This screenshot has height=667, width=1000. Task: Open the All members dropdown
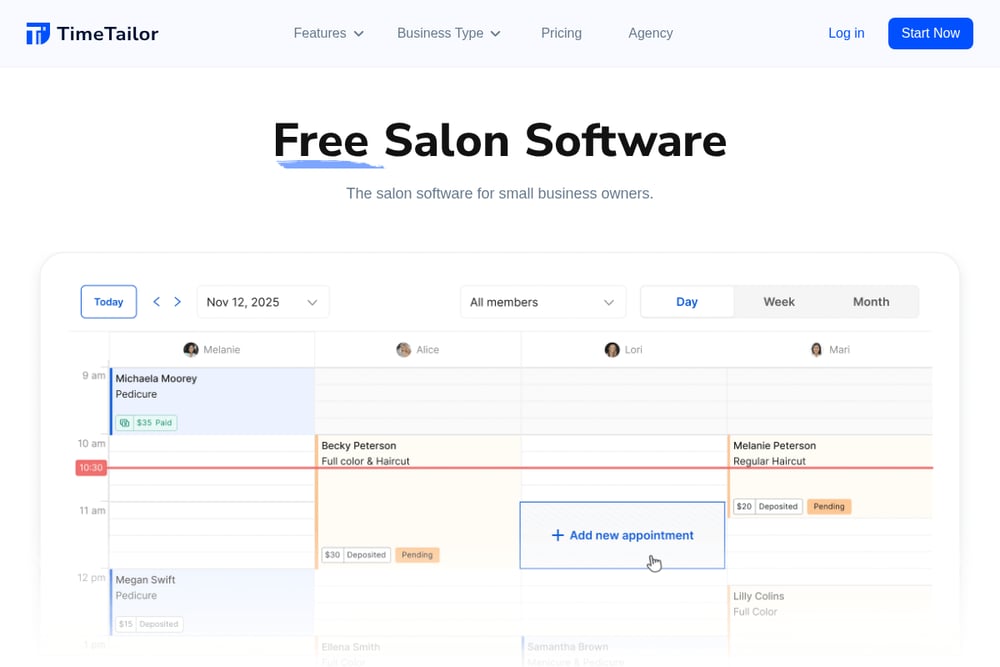click(x=543, y=302)
